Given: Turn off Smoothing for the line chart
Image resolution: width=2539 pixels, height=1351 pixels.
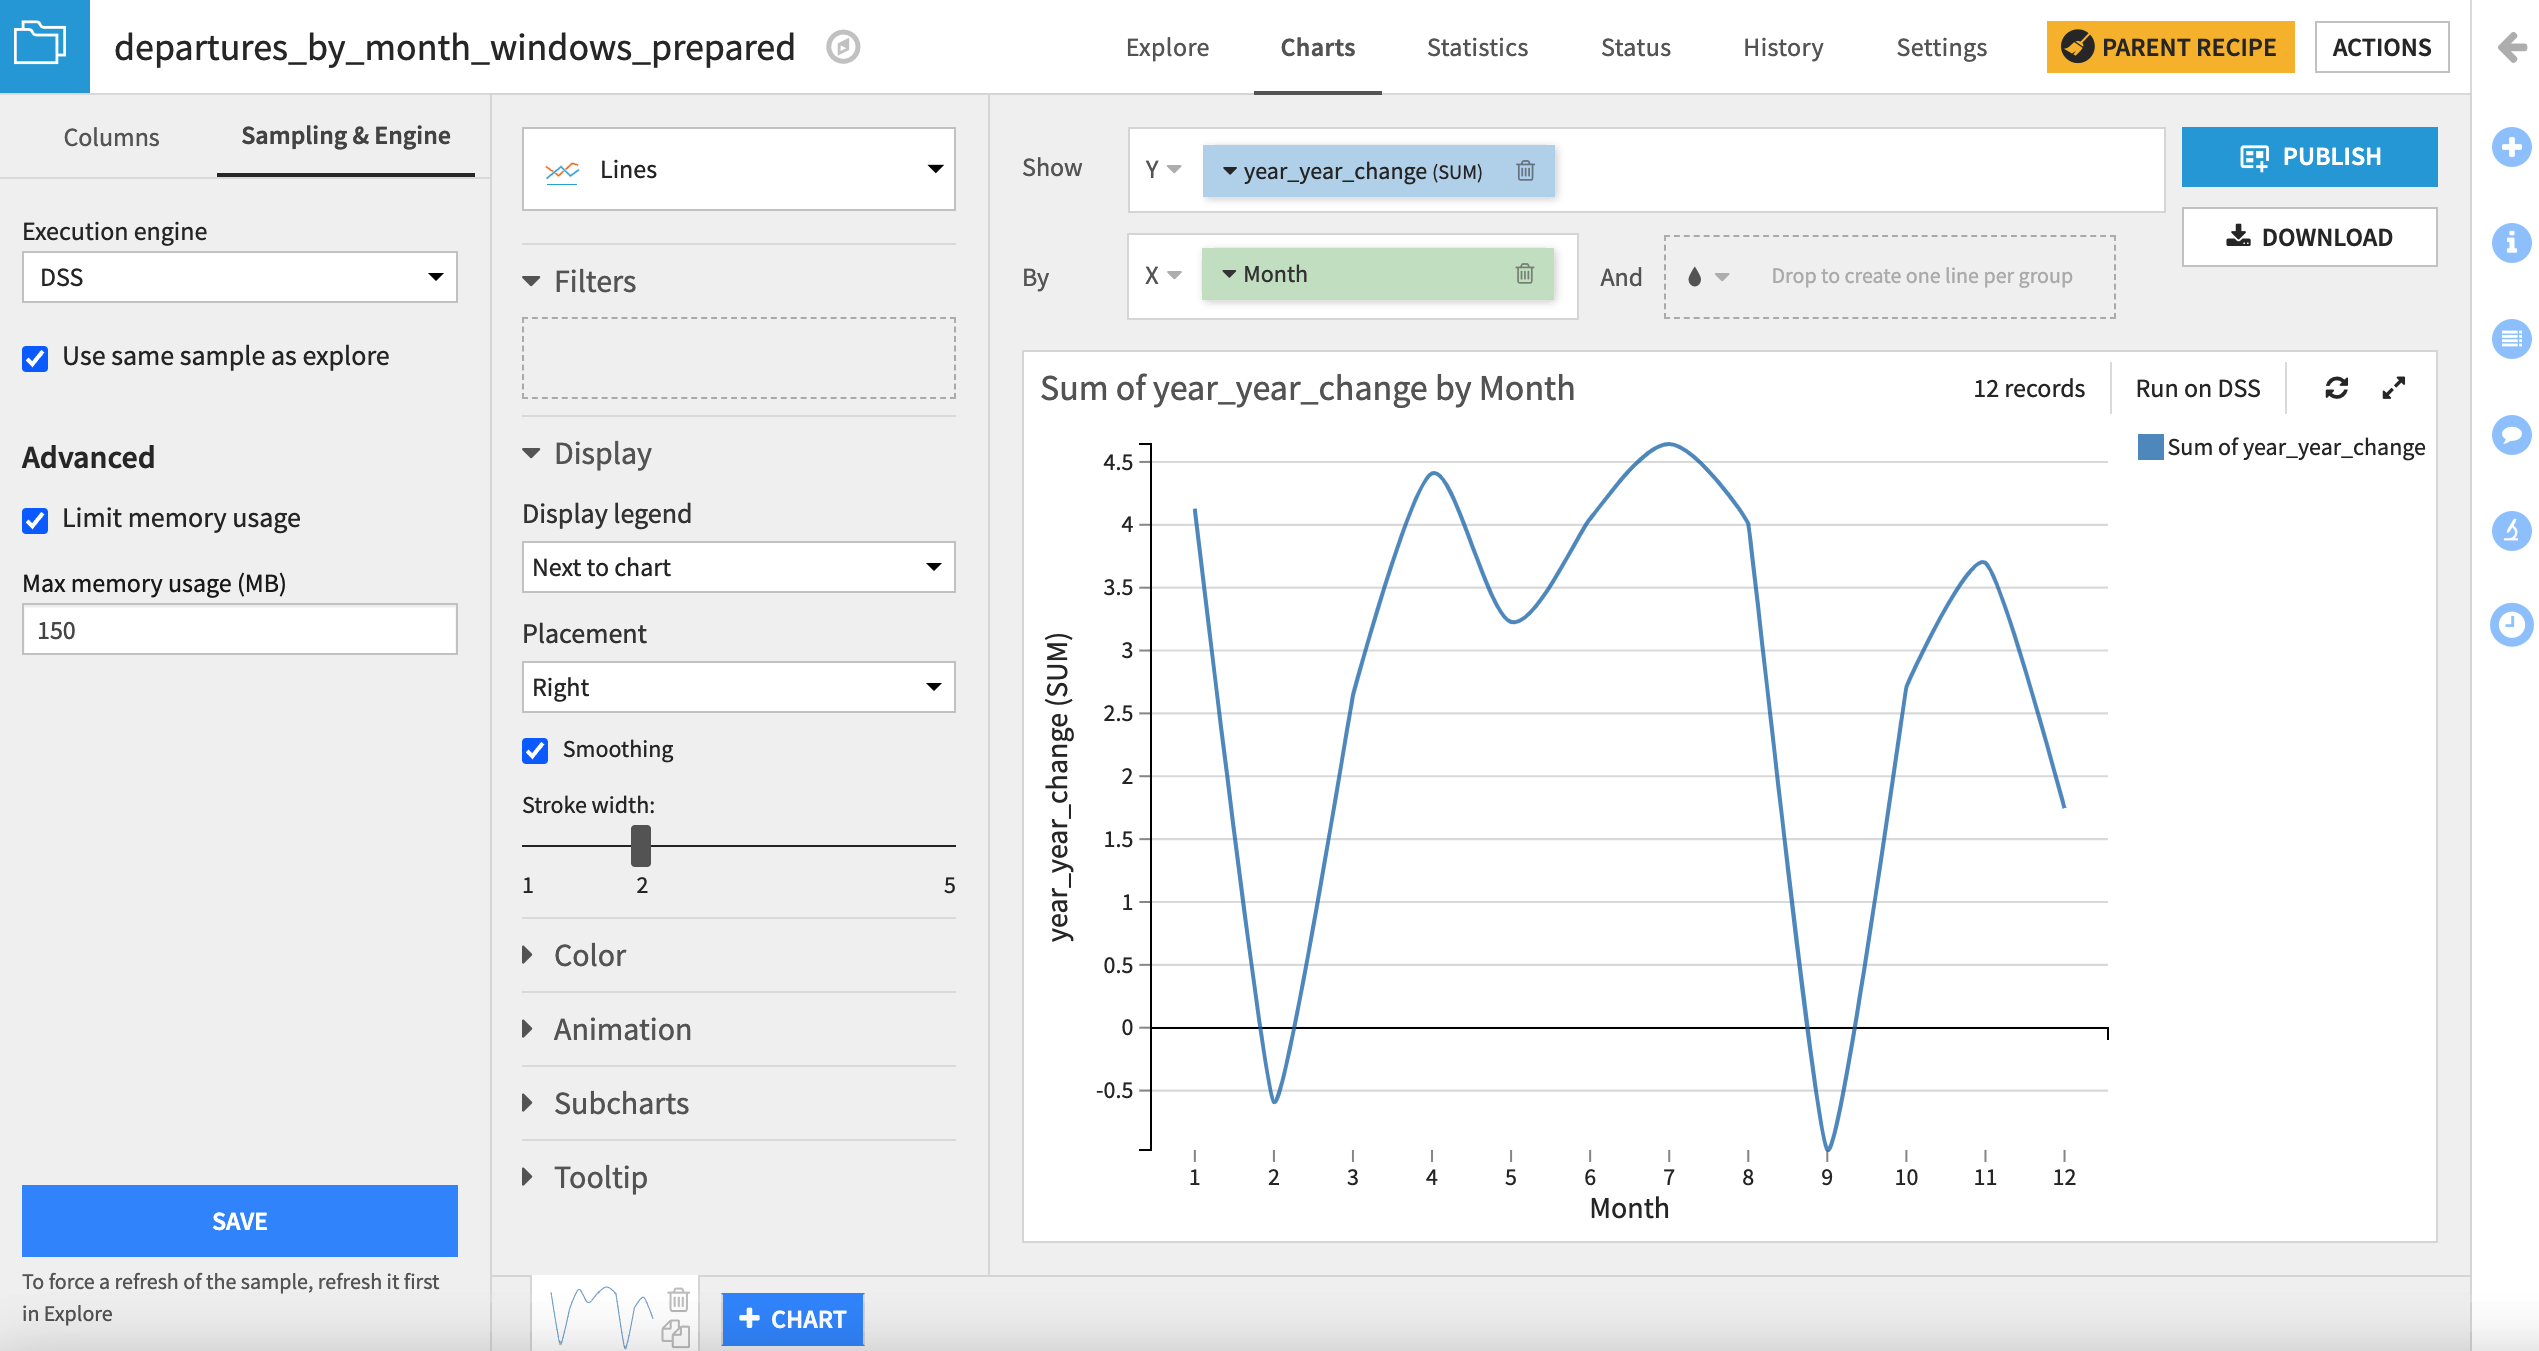Looking at the screenshot, I should coord(535,750).
